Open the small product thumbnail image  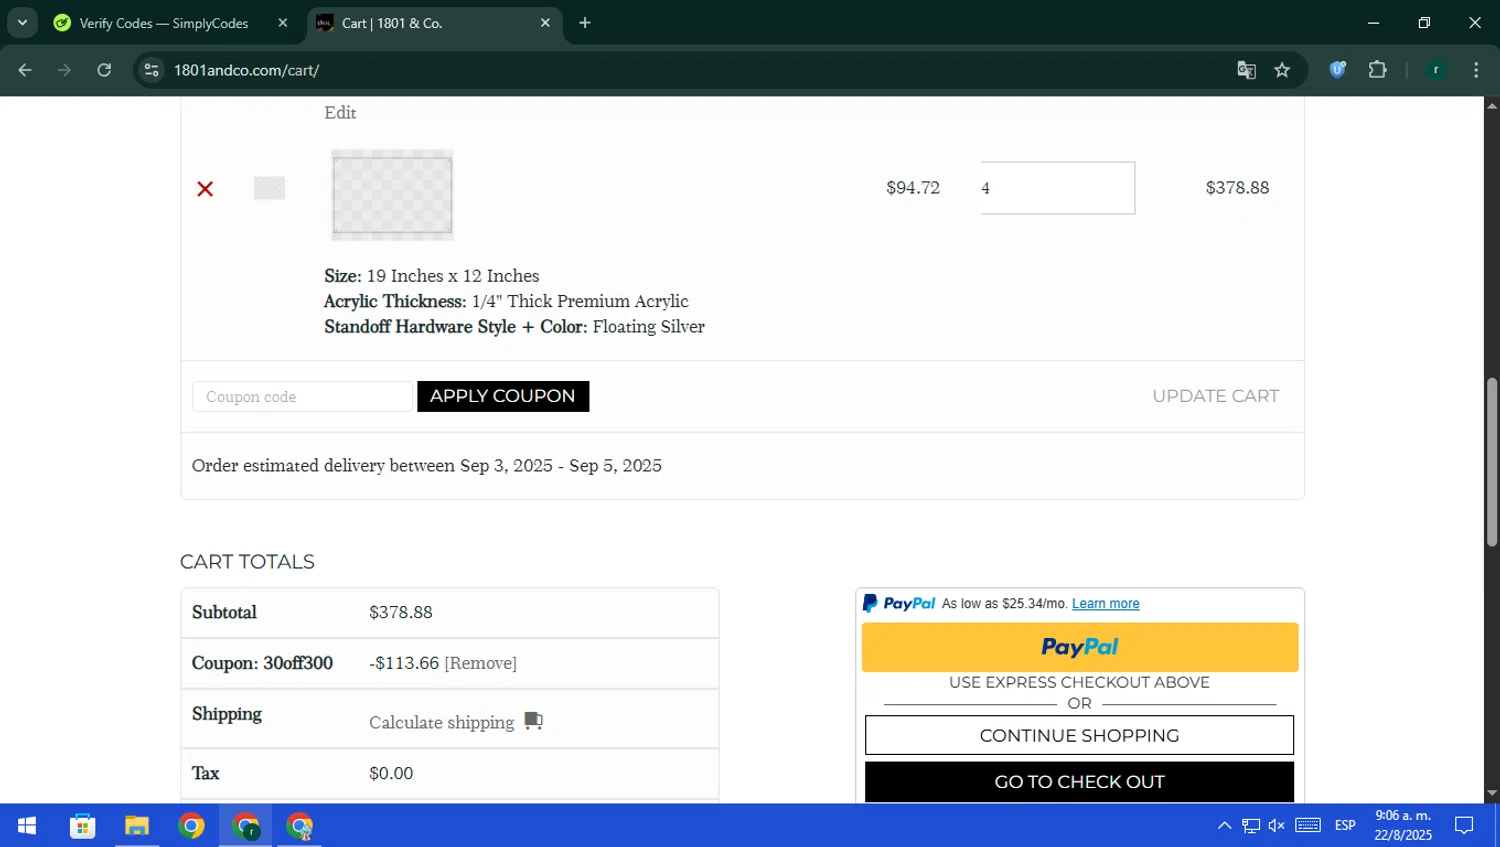tap(269, 188)
